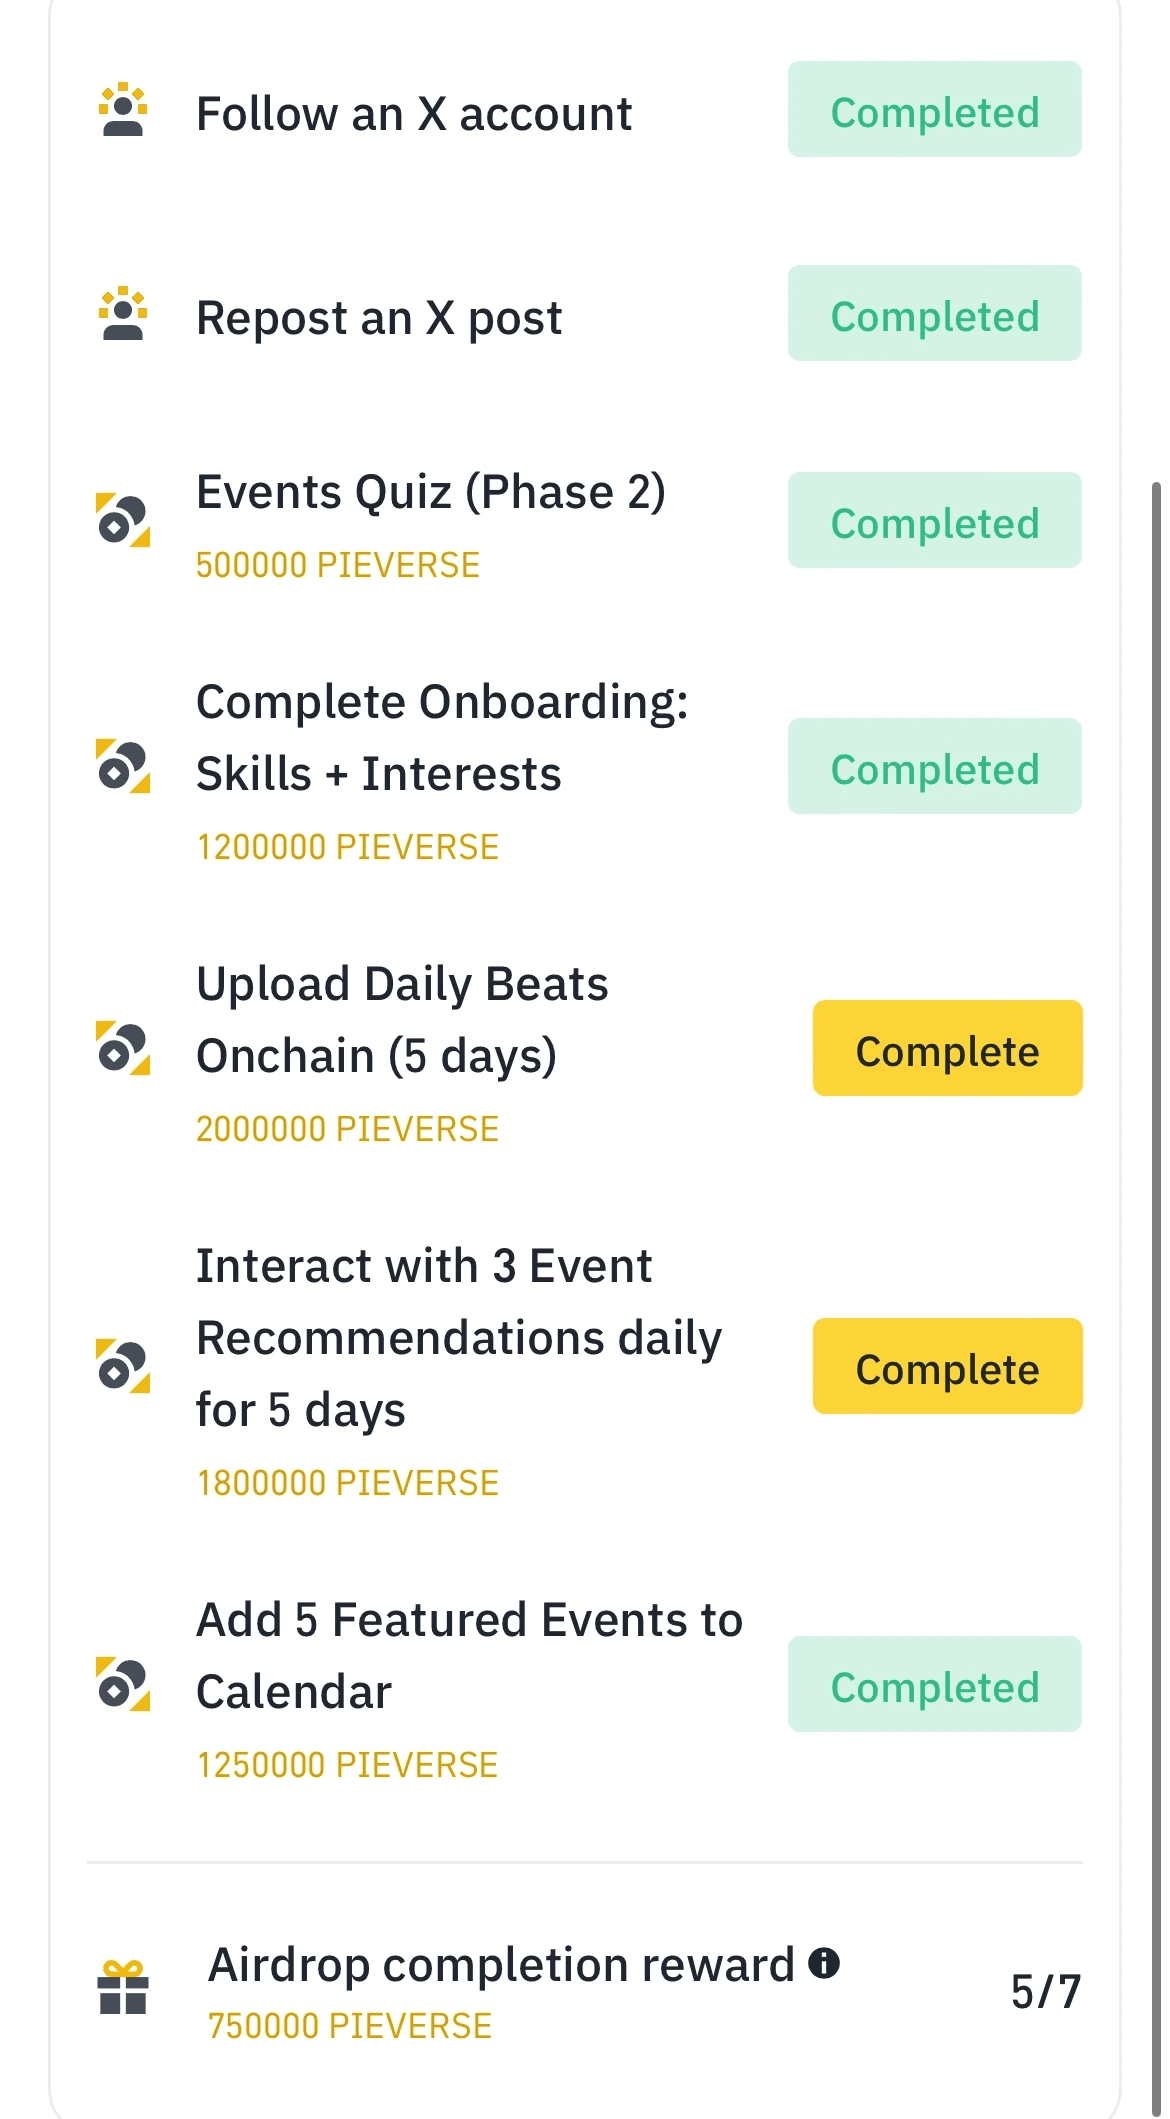Click the Follow an X account task icon
The image size is (1170, 2119).
click(123, 110)
